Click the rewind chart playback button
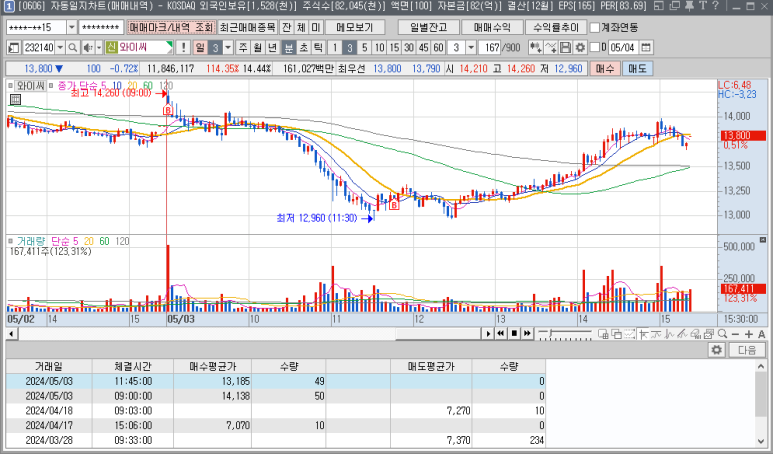 pos(501,334)
